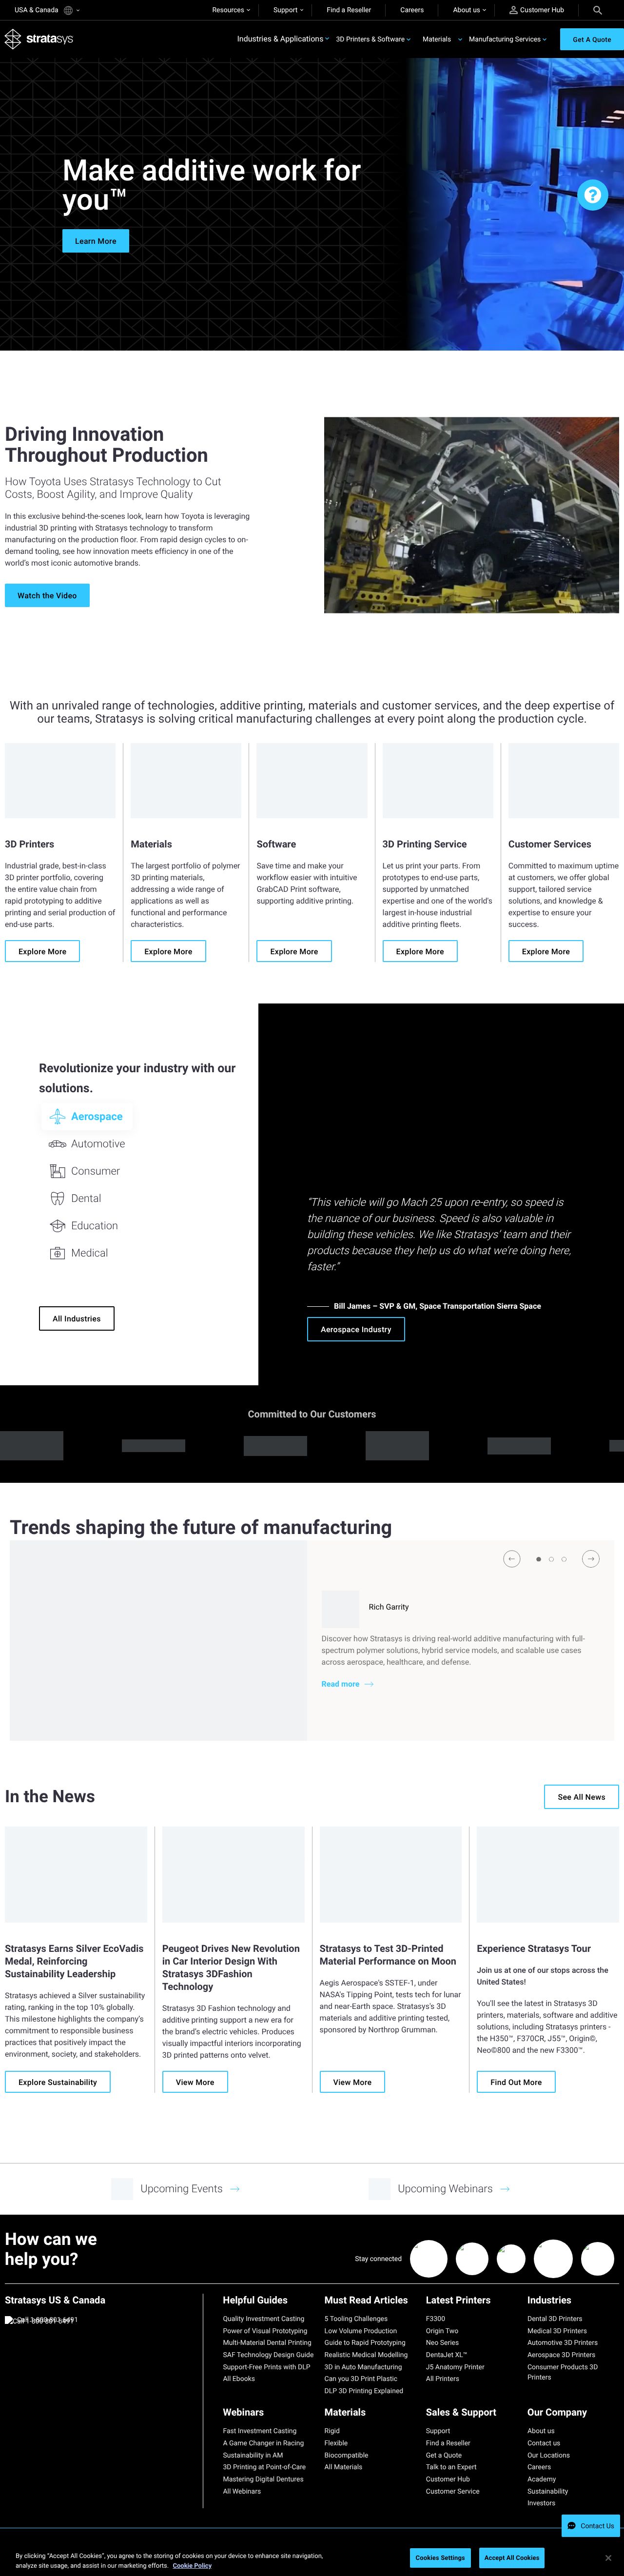Open footer link Talk to an Expert
This screenshot has height=2576, width=624.
pos(451,2467)
